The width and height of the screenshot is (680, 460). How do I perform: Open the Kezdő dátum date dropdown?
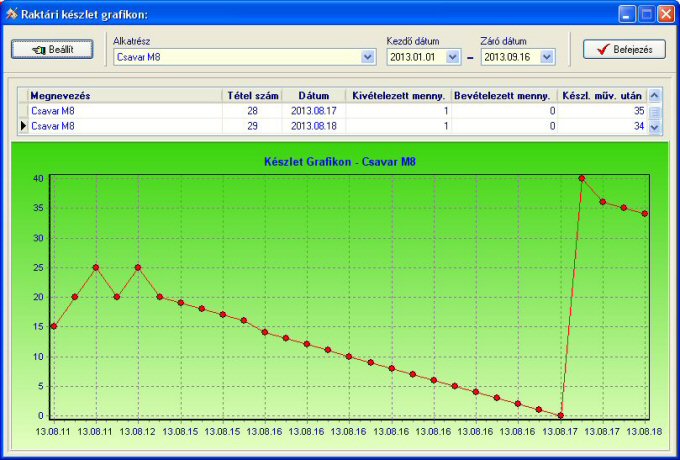point(452,57)
